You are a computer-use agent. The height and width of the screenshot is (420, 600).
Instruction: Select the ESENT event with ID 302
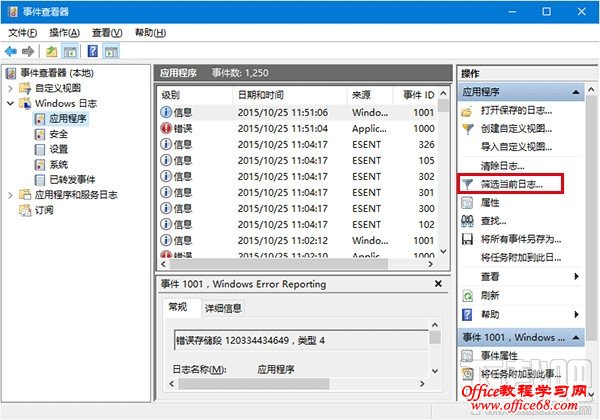click(x=298, y=176)
